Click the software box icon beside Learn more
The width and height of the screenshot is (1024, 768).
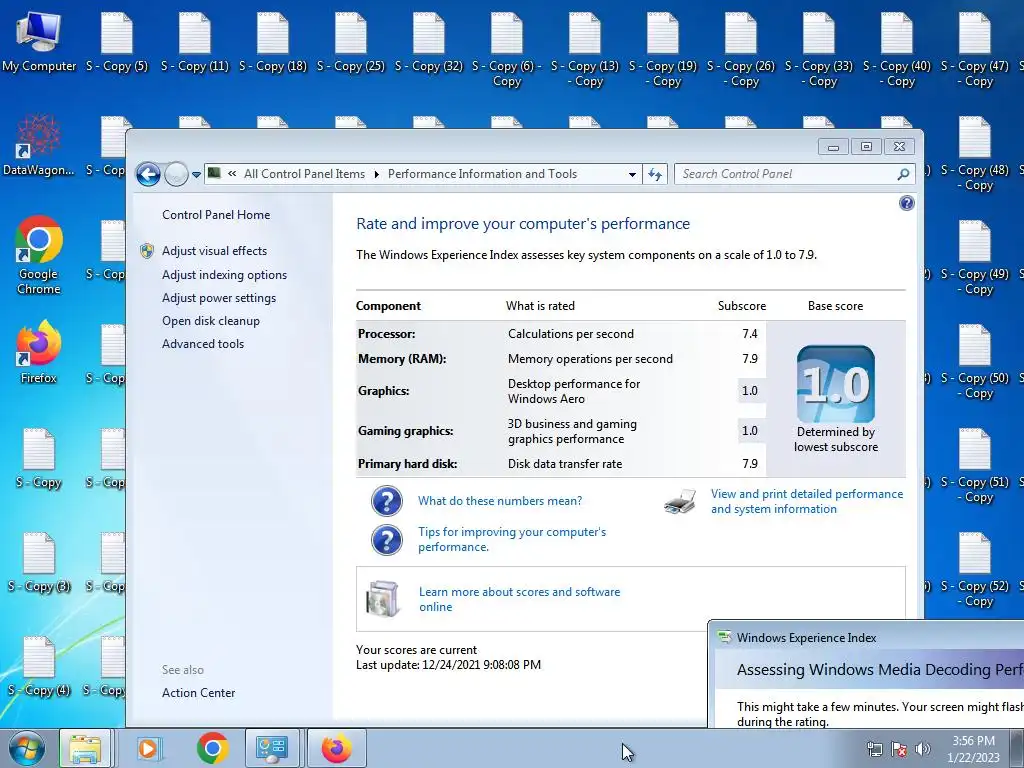(x=383, y=599)
